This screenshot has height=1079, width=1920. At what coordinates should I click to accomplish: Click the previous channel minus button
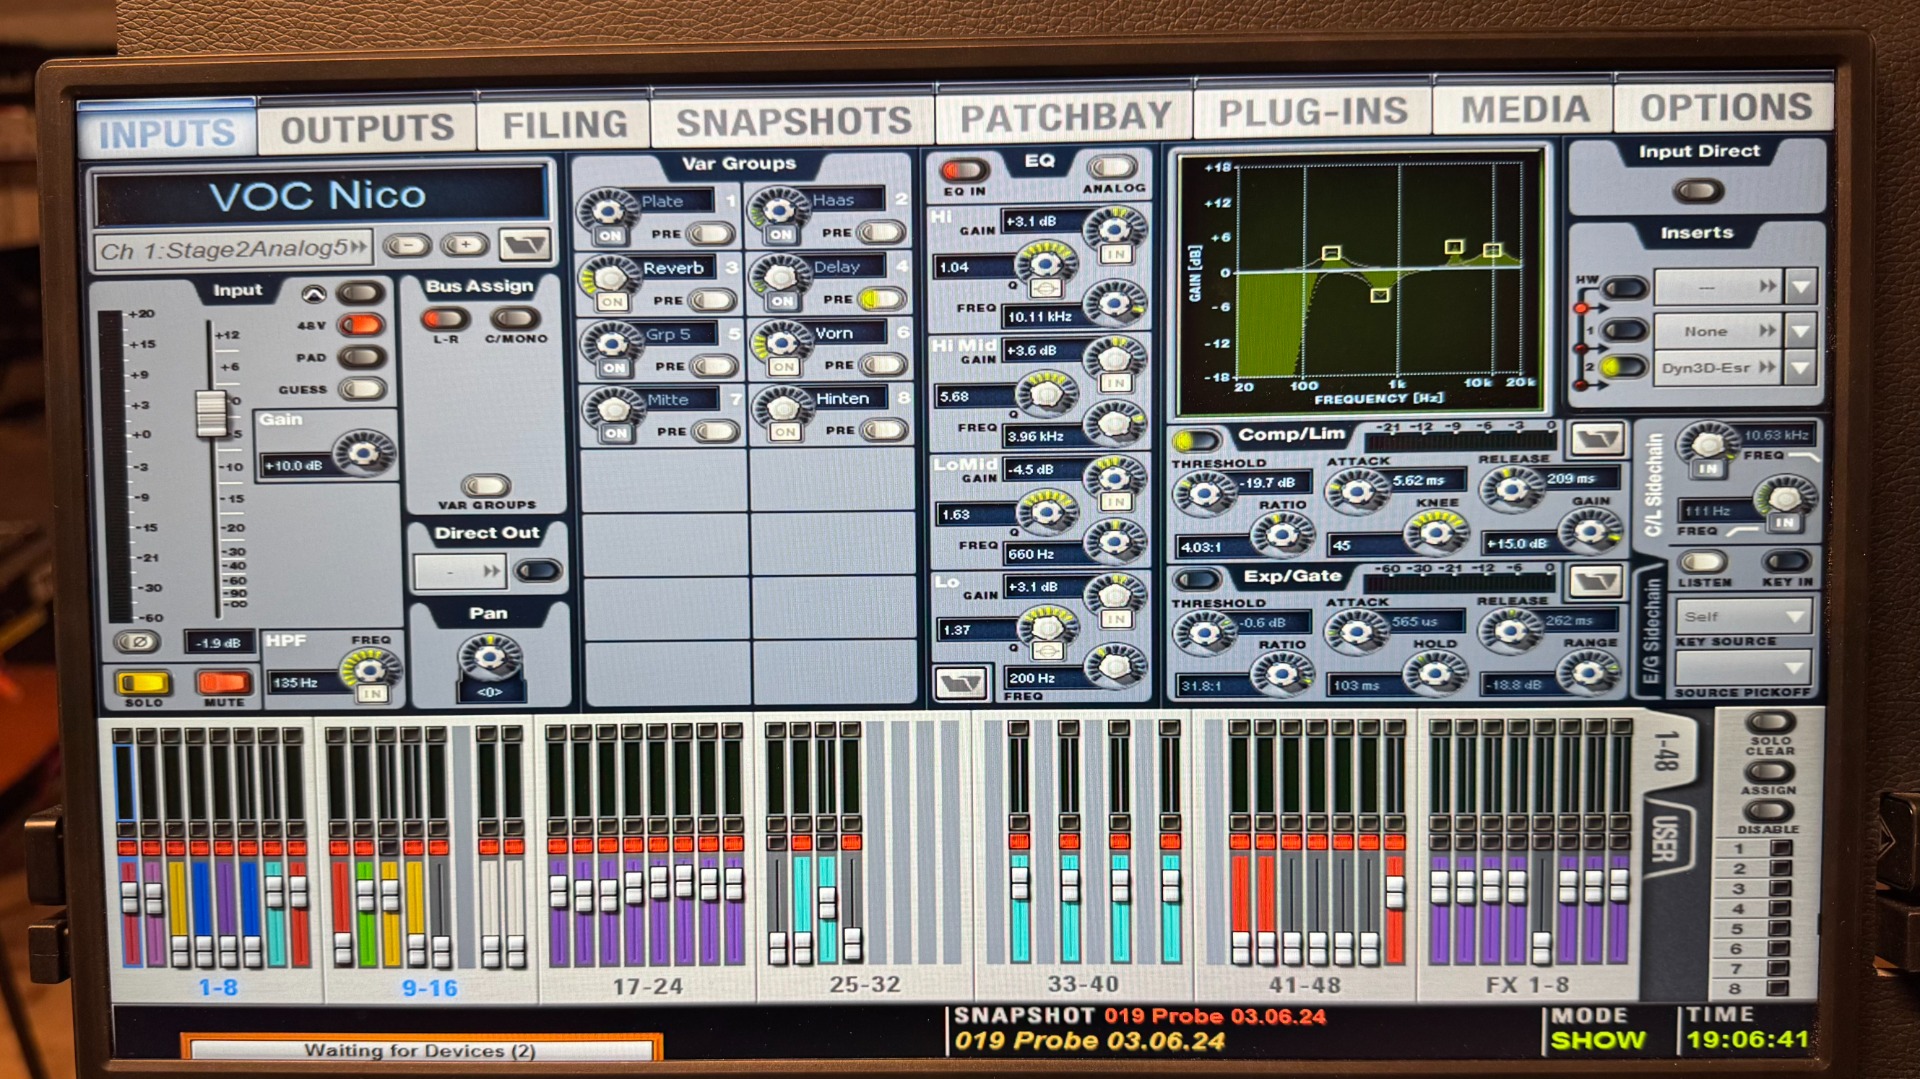pos(407,245)
